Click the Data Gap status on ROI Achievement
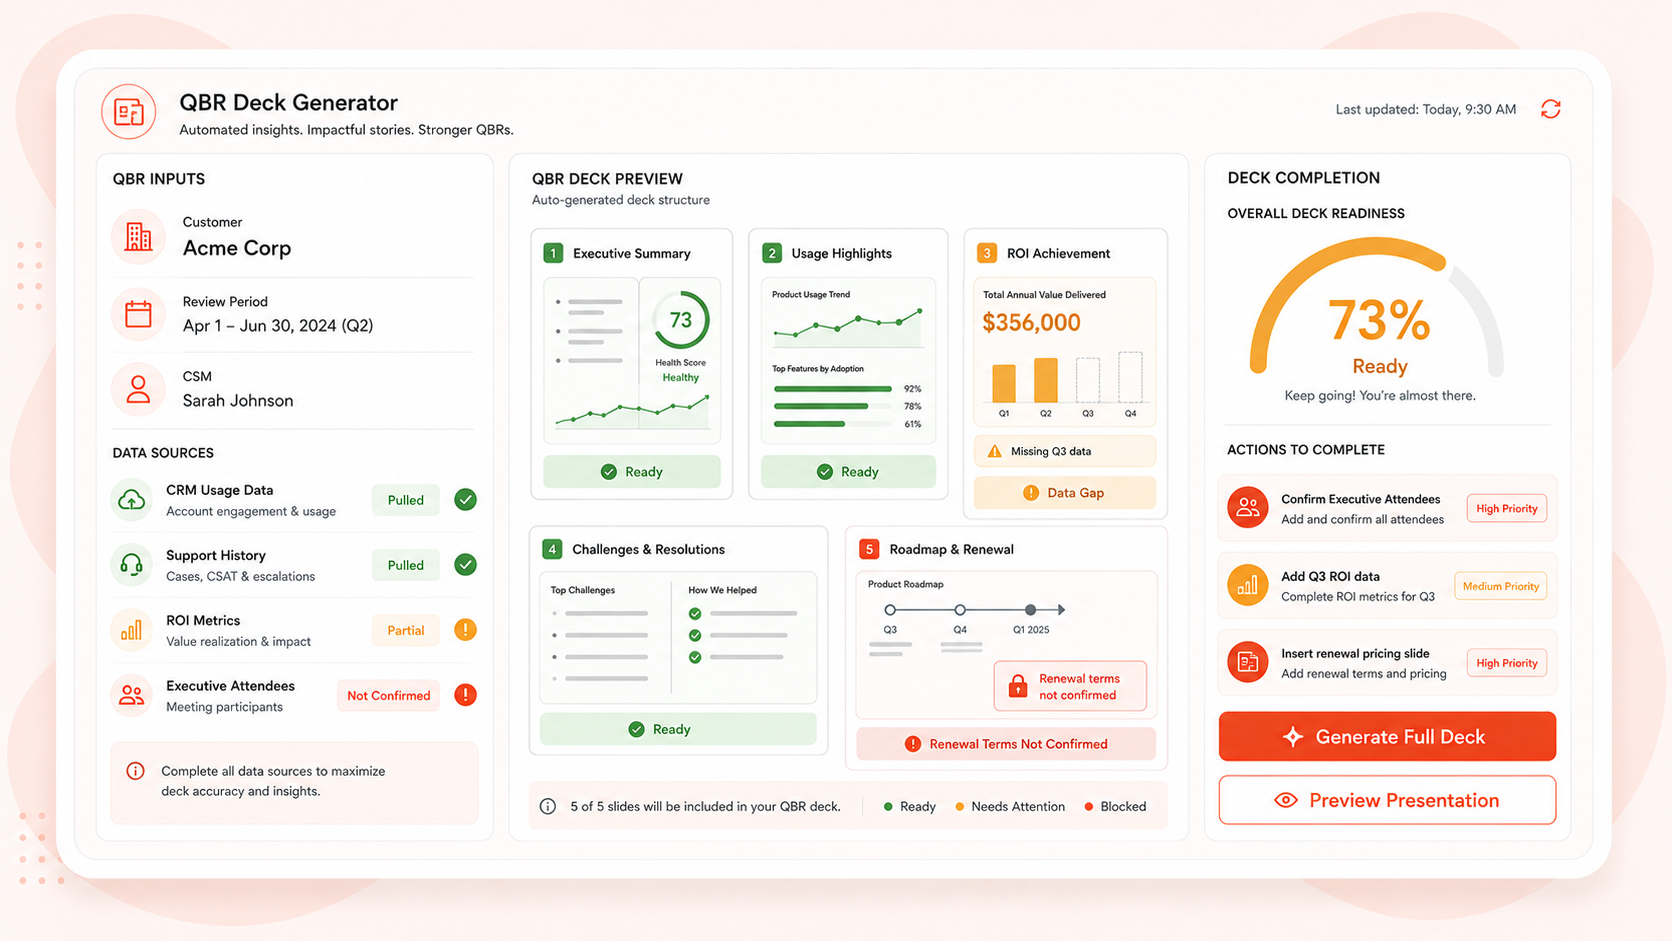Viewport: 1672px width, 941px height. [1065, 493]
